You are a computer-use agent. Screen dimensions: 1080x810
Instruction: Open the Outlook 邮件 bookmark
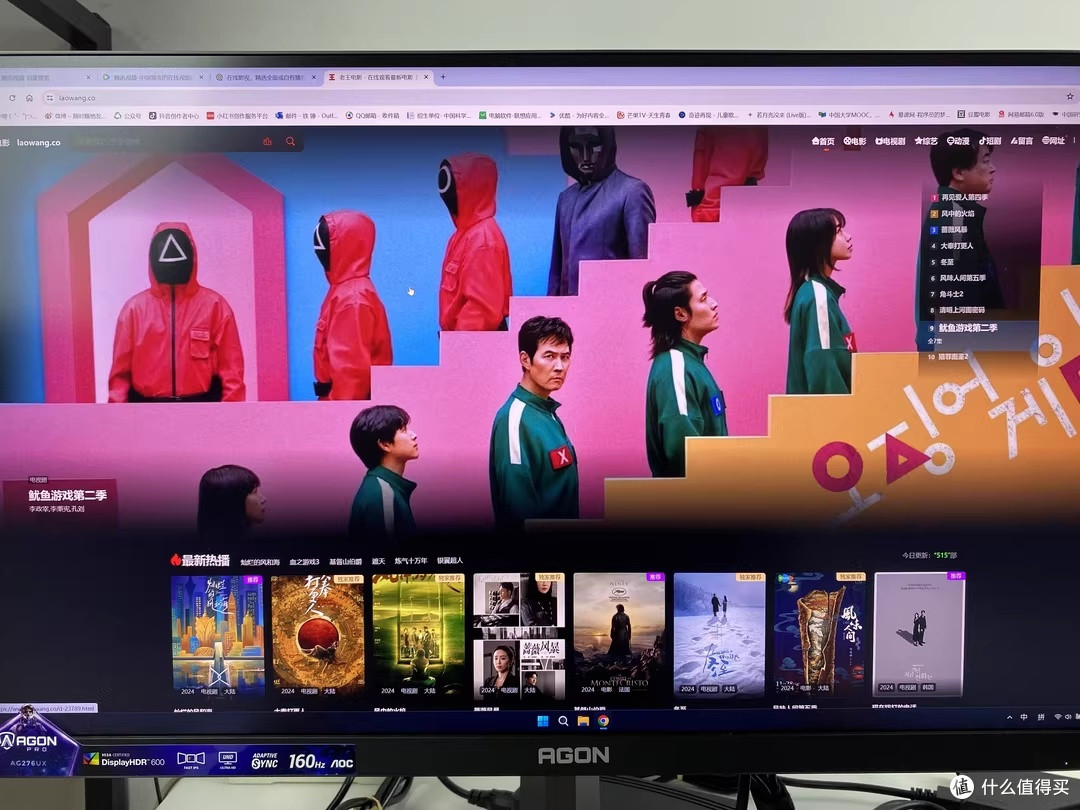(x=307, y=116)
